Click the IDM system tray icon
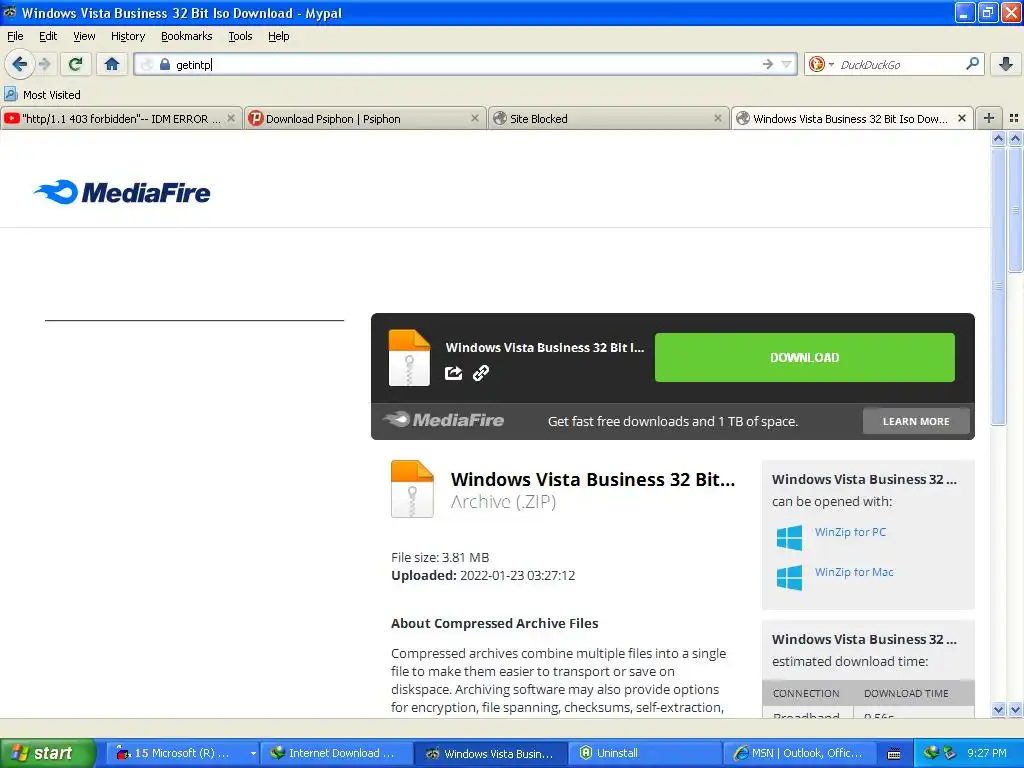Image resolution: width=1024 pixels, height=768 pixels. pos(930,753)
